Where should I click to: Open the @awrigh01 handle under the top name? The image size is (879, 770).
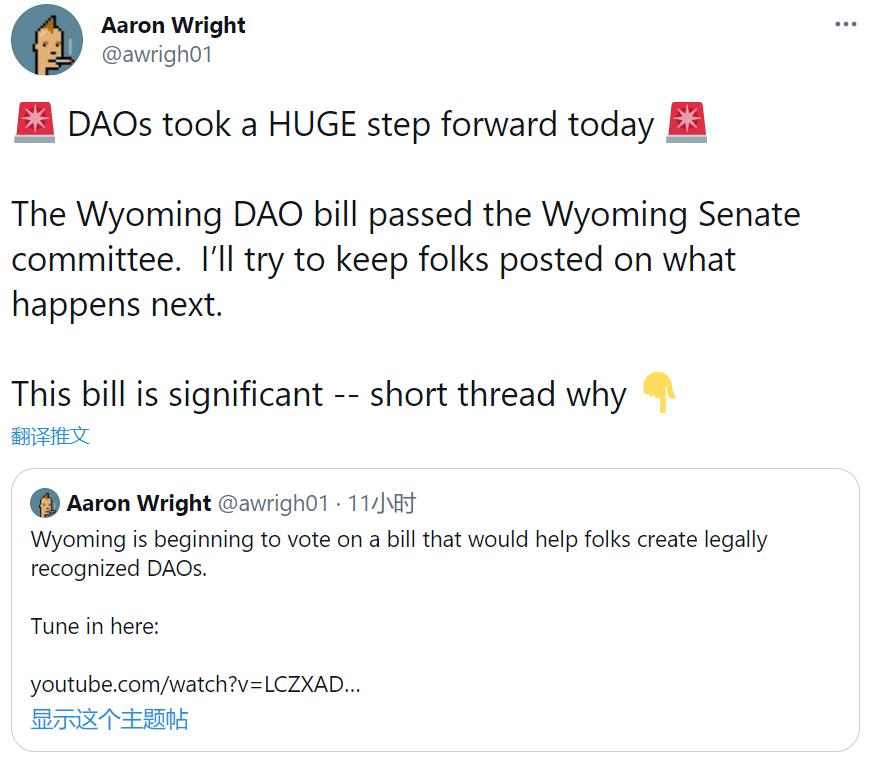pos(157,55)
